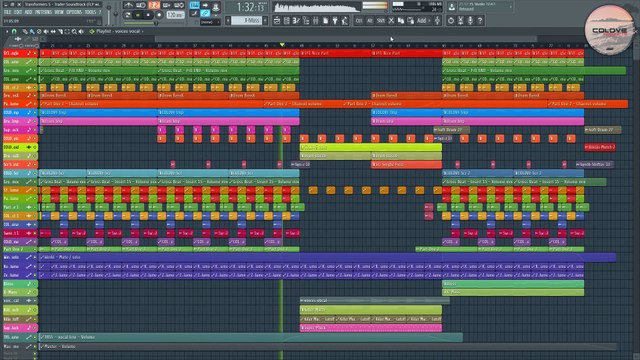Click the Alt modifier button in toolbar

[x=369, y=20]
